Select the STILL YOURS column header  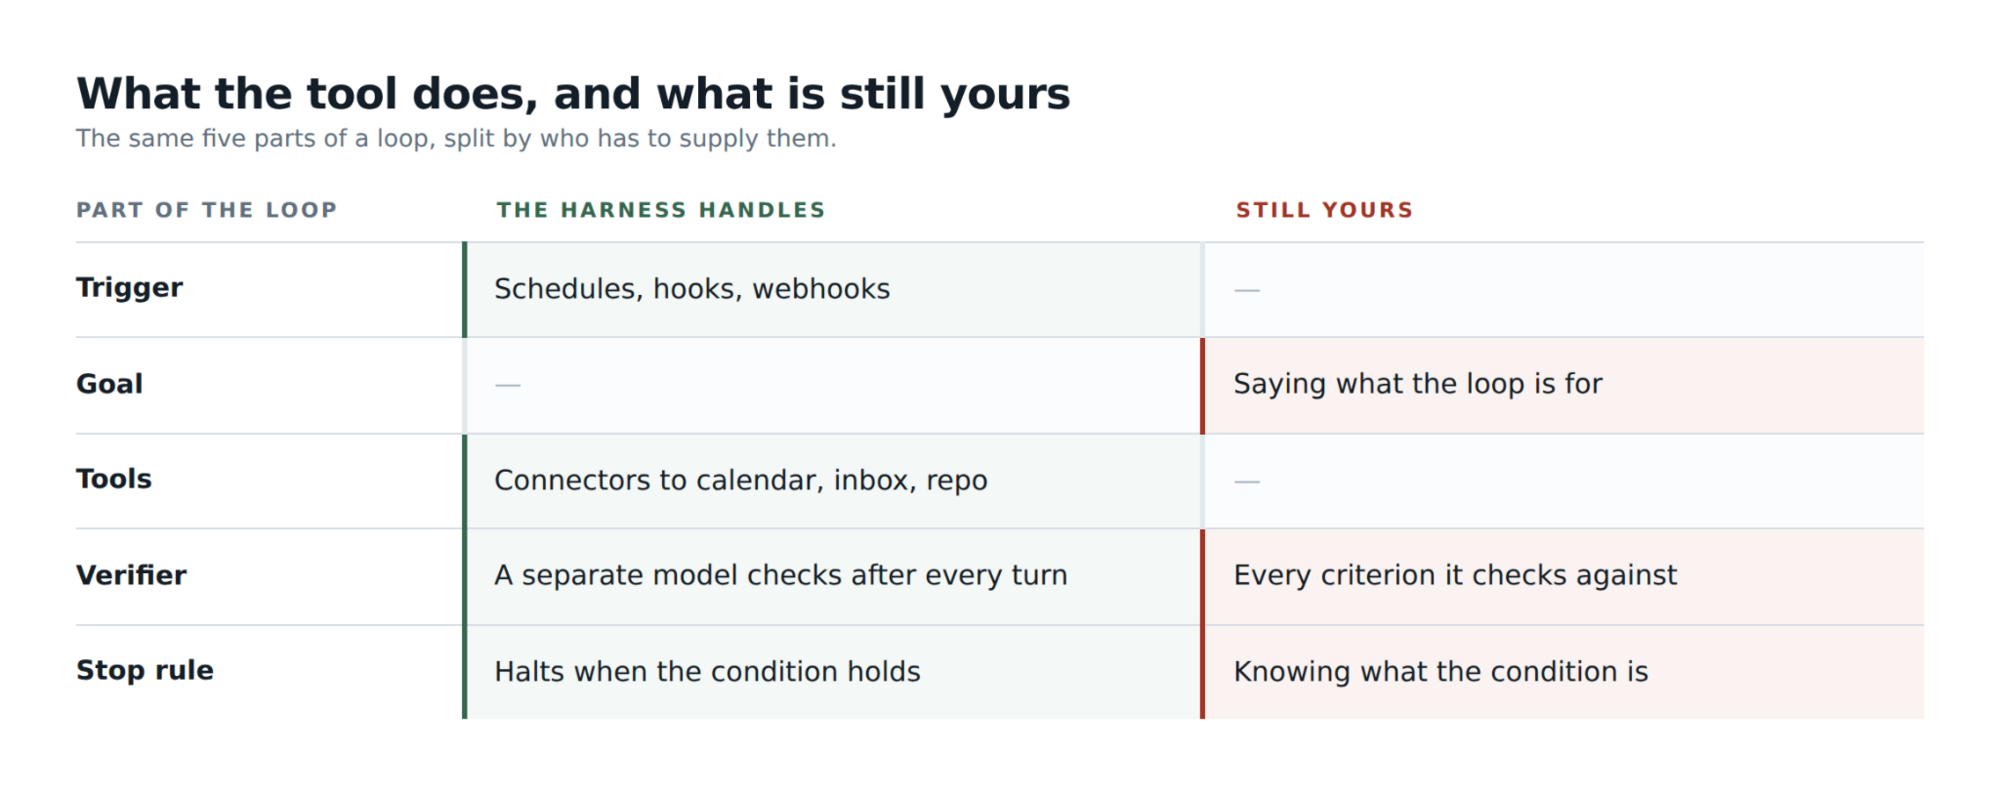[x=1324, y=210]
